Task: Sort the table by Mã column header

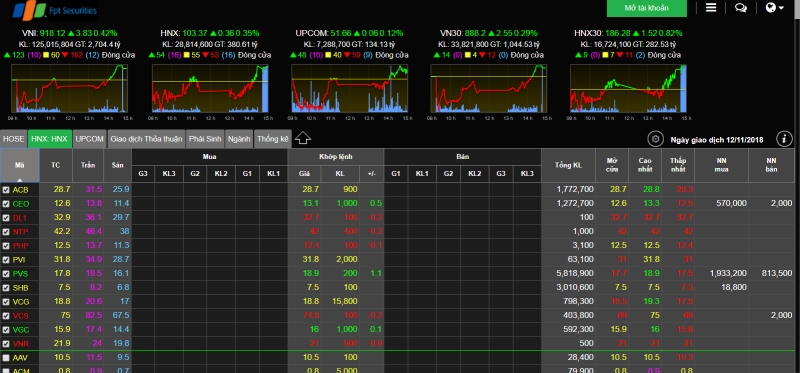Action: pos(20,165)
